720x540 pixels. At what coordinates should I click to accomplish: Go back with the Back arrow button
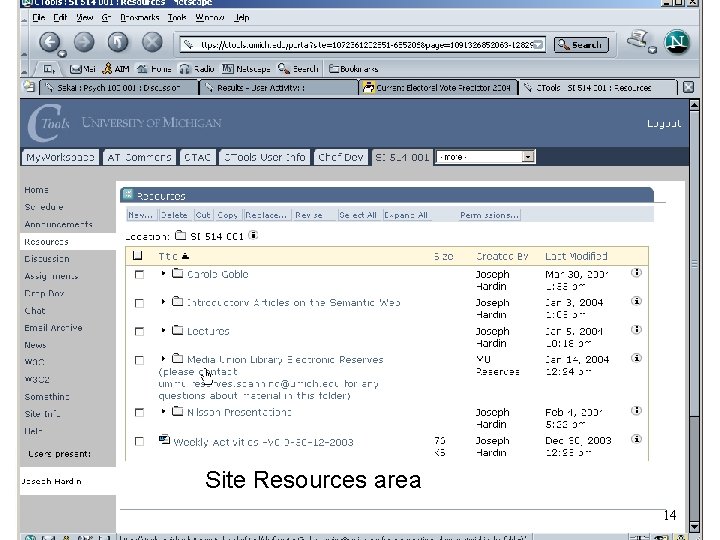point(50,42)
